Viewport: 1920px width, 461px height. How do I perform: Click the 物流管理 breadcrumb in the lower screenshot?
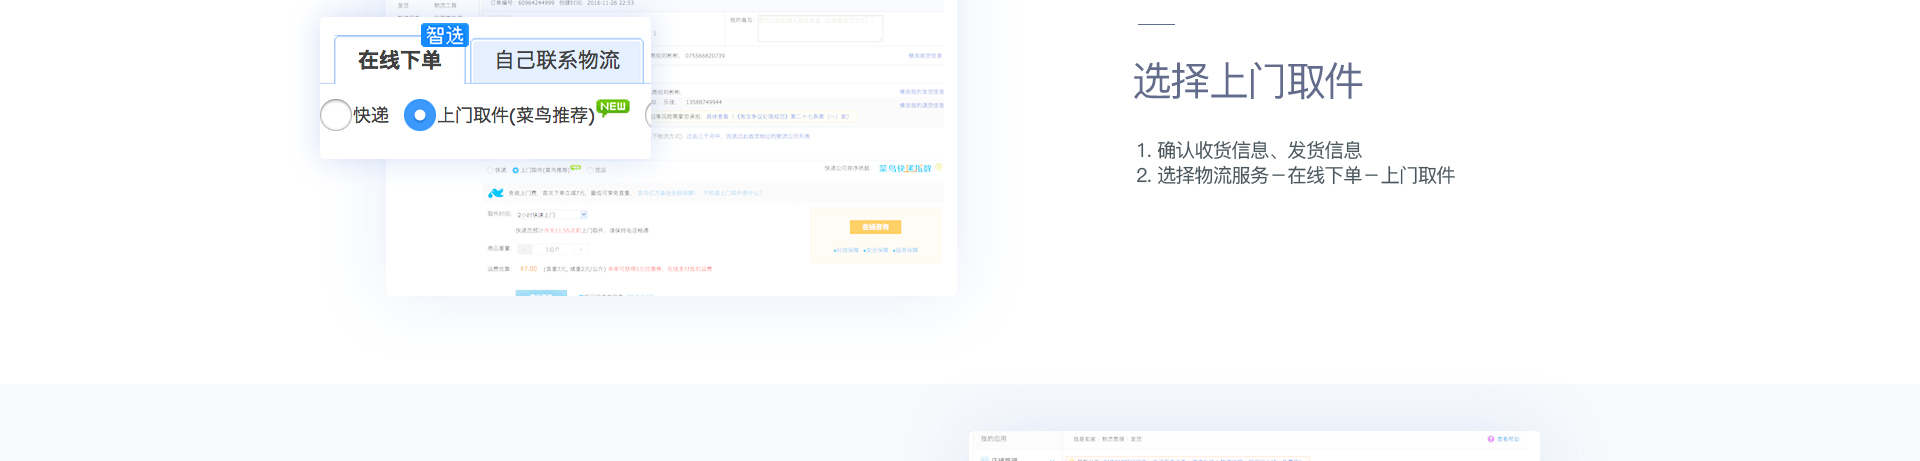[1113, 439]
